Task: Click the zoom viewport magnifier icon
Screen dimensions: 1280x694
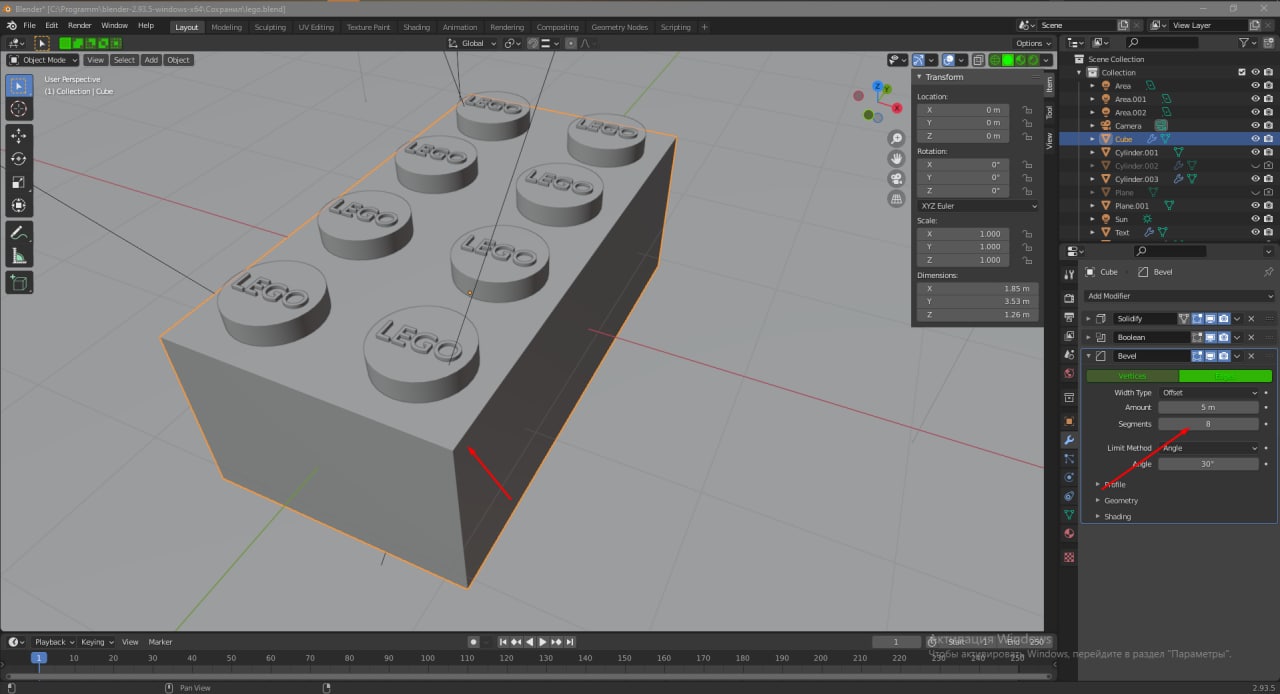Action: (897, 138)
